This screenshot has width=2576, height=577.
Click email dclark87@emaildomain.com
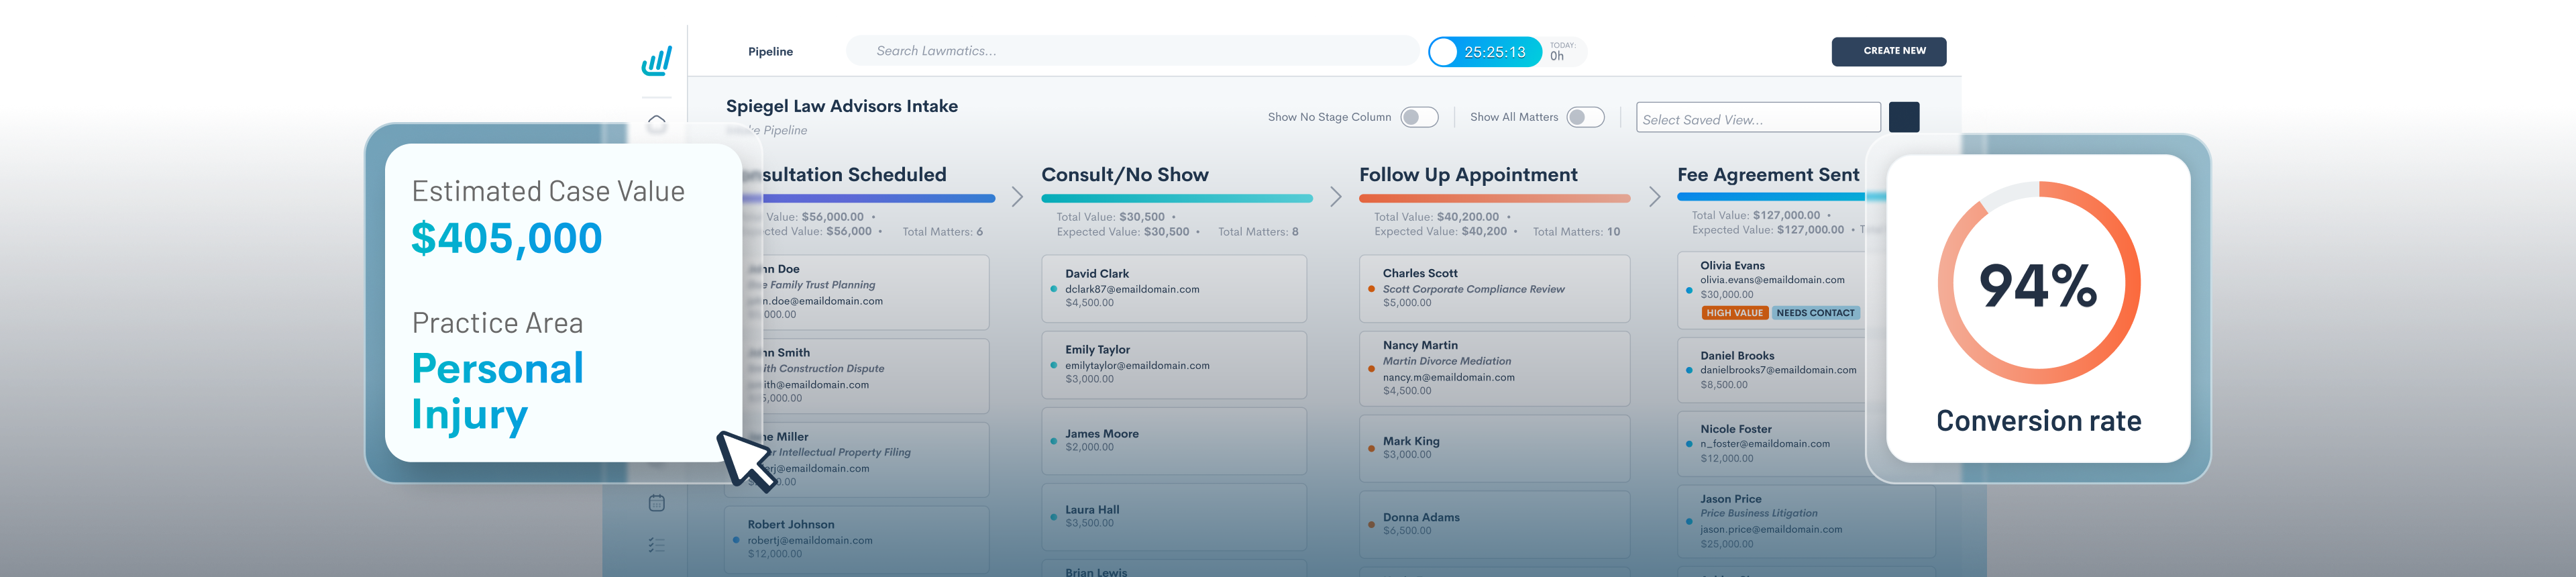1132,289
